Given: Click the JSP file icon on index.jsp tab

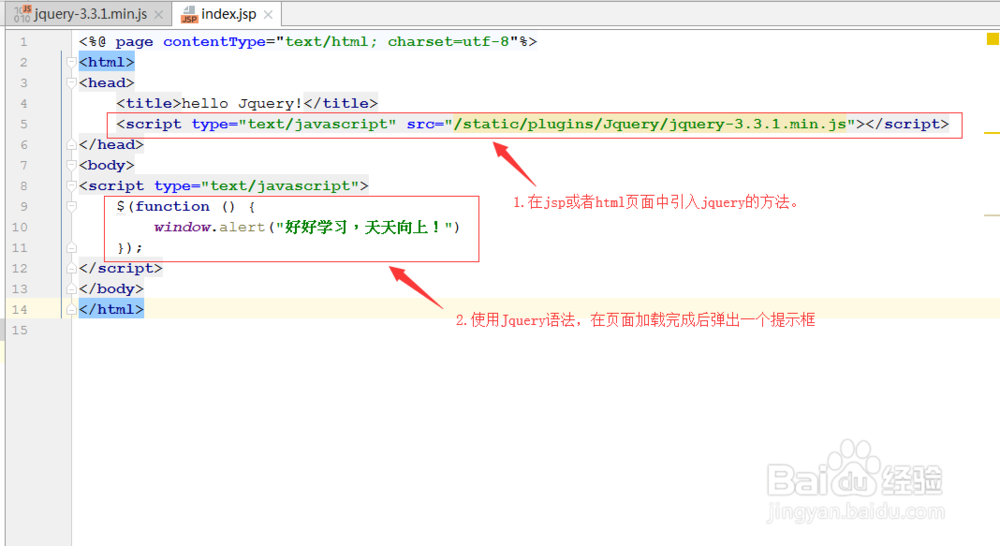Looking at the screenshot, I should (189, 14).
